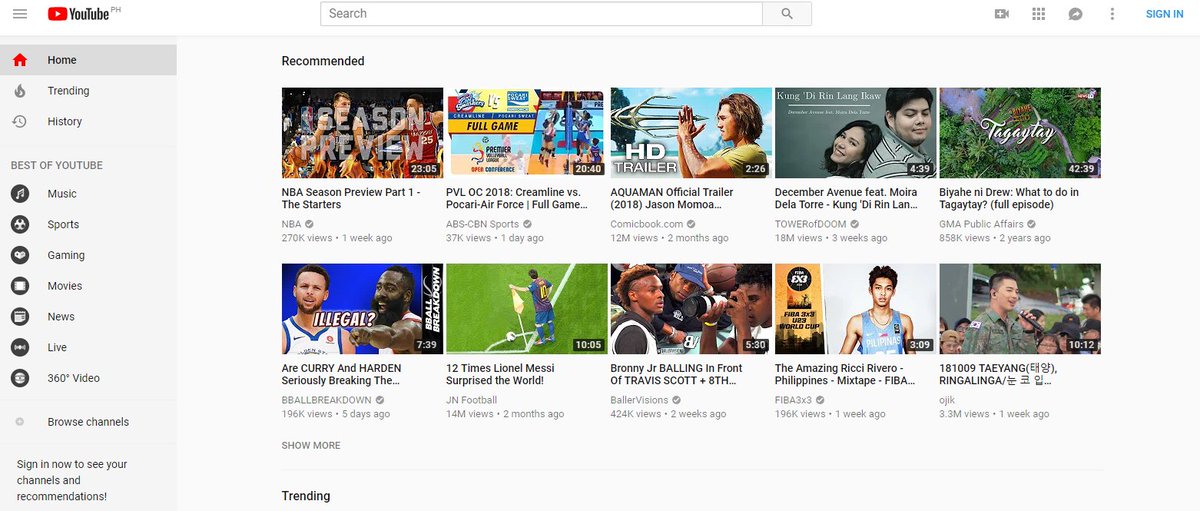1200x511 pixels.
Task: Open the upload video camera icon
Action: point(1002,14)
